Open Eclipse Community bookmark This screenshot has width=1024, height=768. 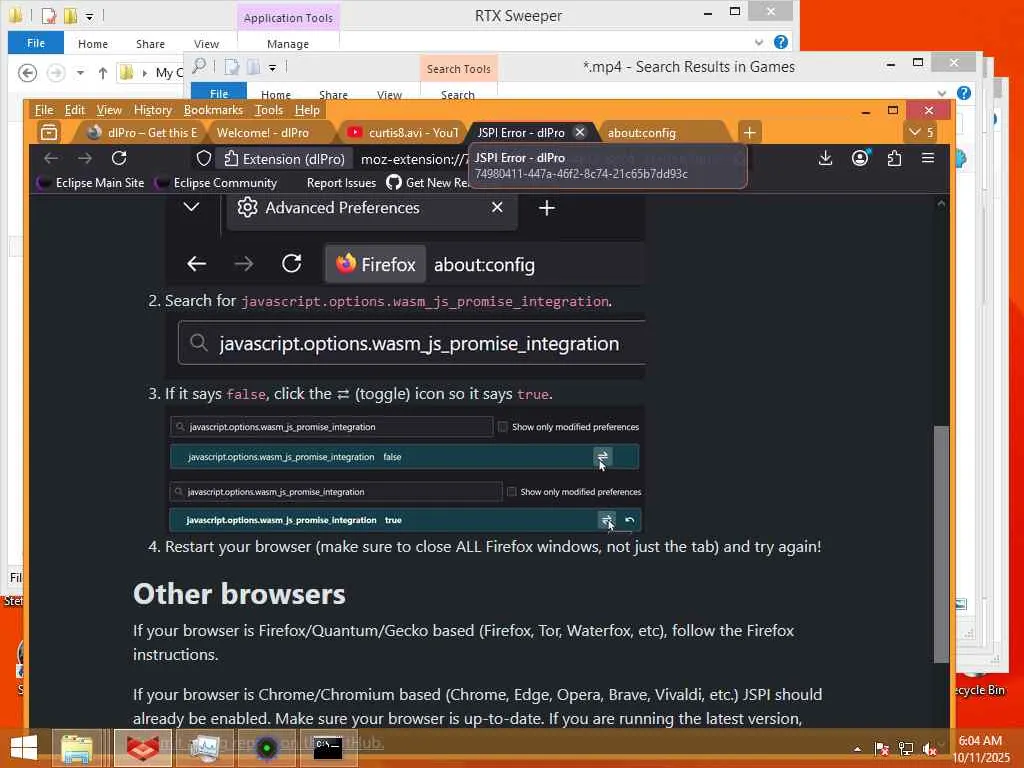(x=217, y=183)
